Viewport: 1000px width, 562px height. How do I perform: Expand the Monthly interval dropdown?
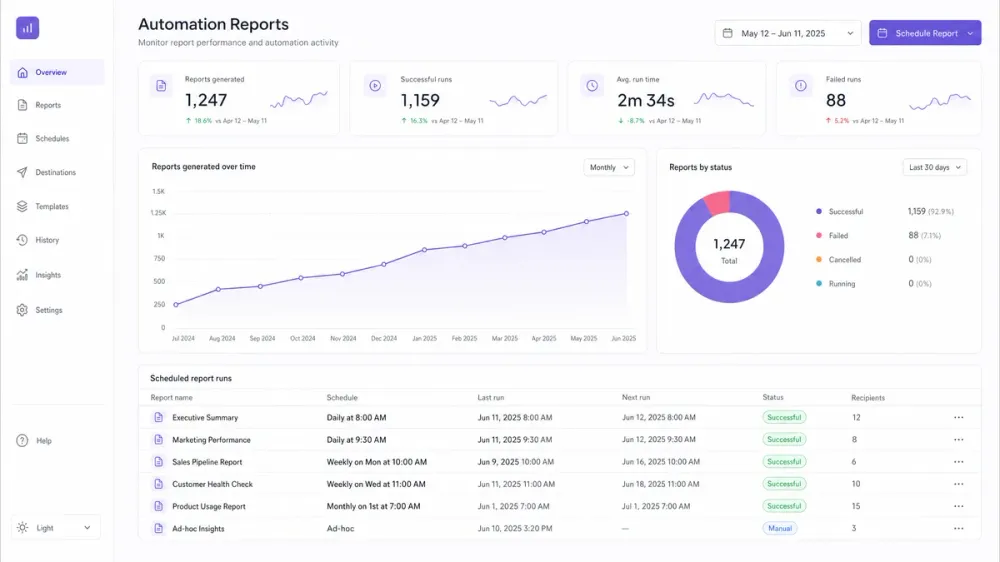tap(609, 167)
